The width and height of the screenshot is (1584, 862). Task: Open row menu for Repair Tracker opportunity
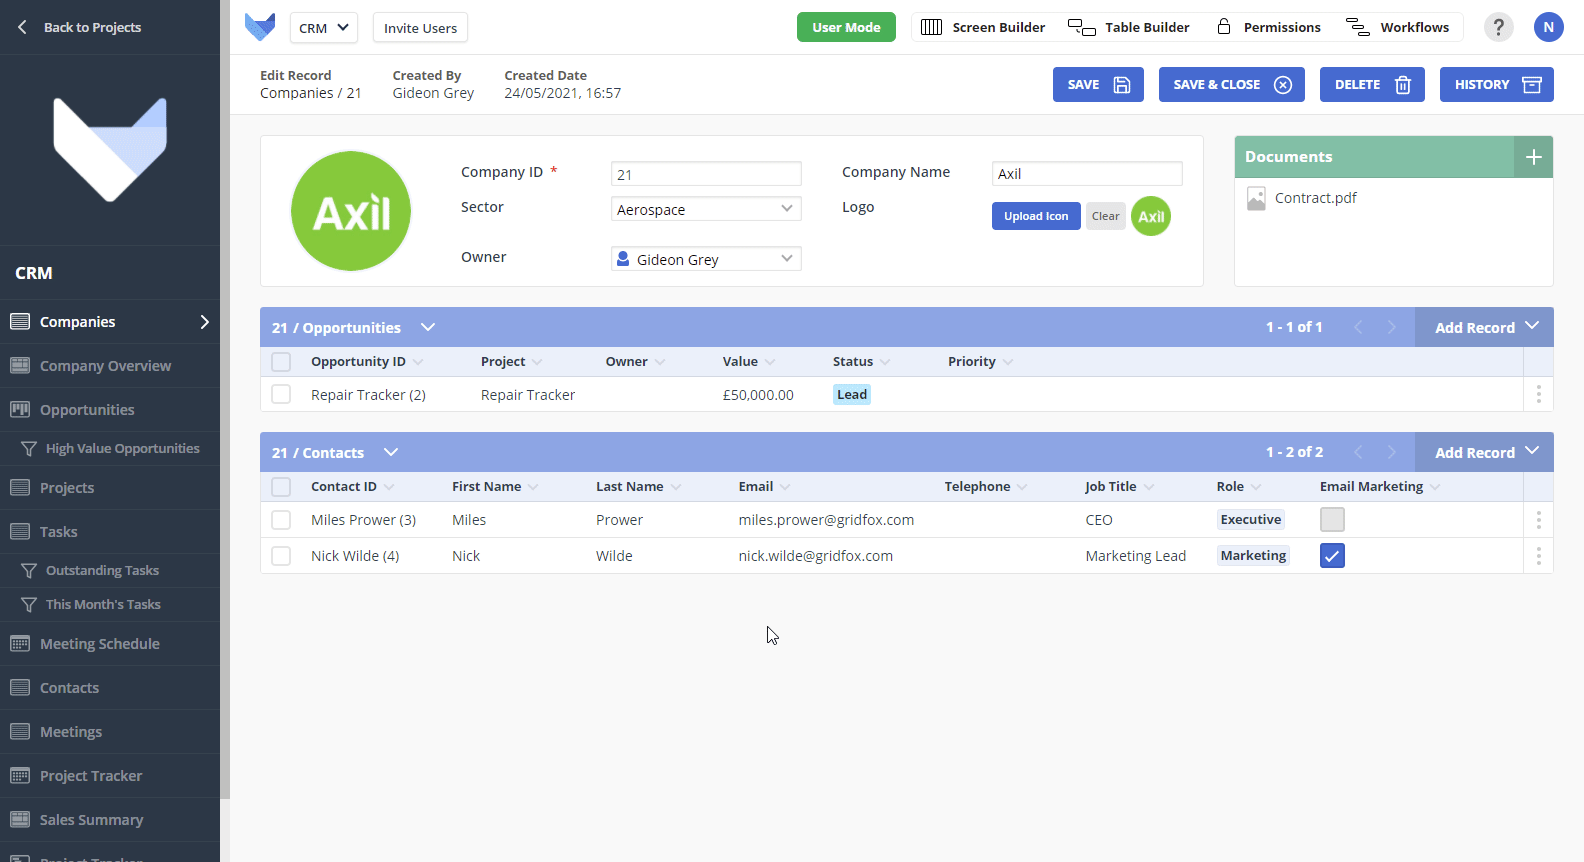(x=1538, y=395)
